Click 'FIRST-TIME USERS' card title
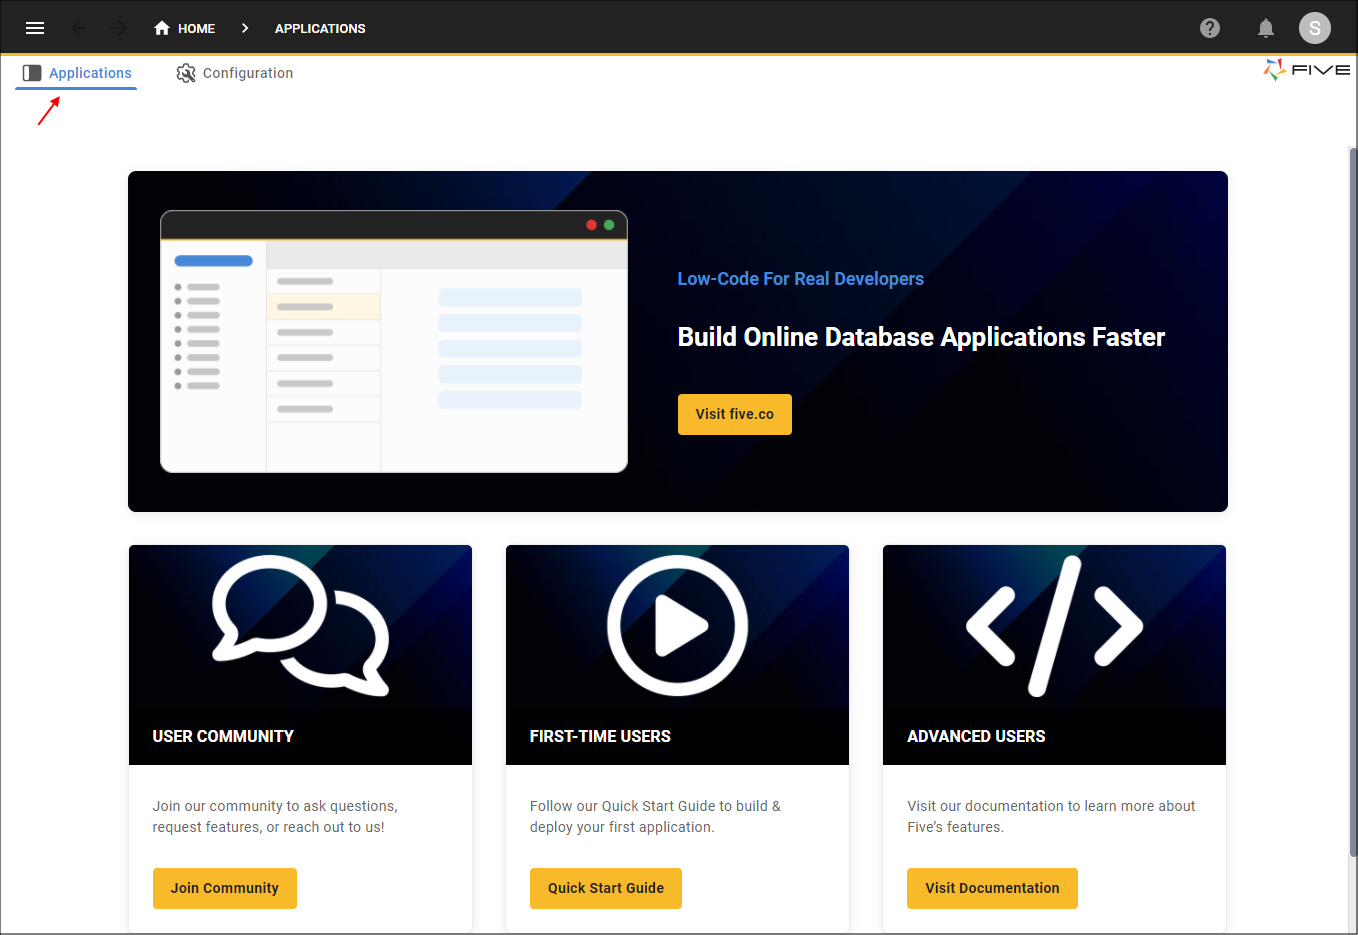 click(600, 736)
